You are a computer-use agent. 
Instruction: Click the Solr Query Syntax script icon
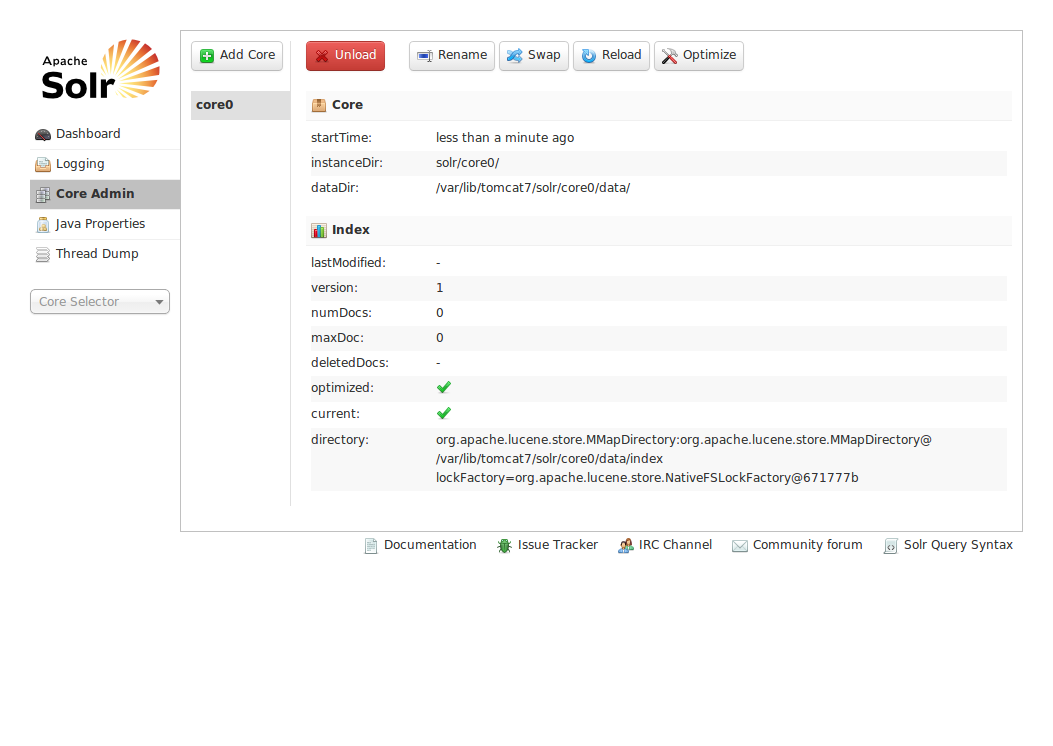click(890, 546)
